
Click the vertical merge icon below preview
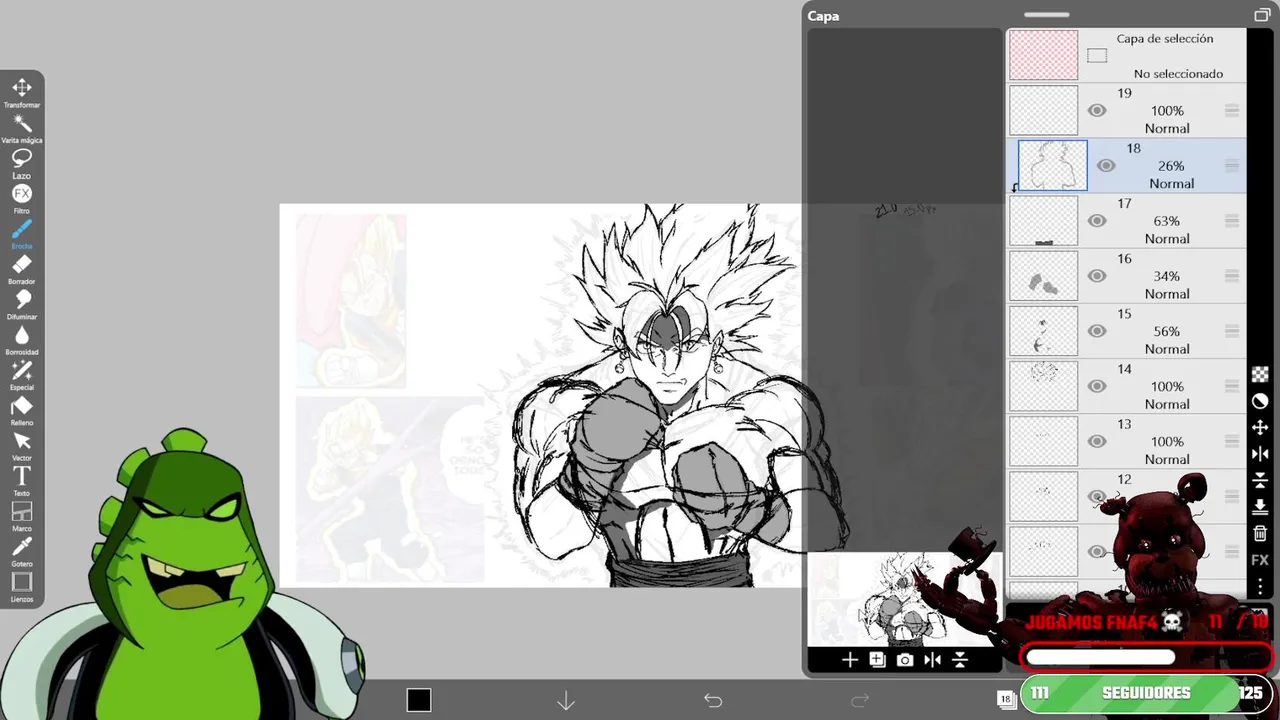(x=960, y=660)
